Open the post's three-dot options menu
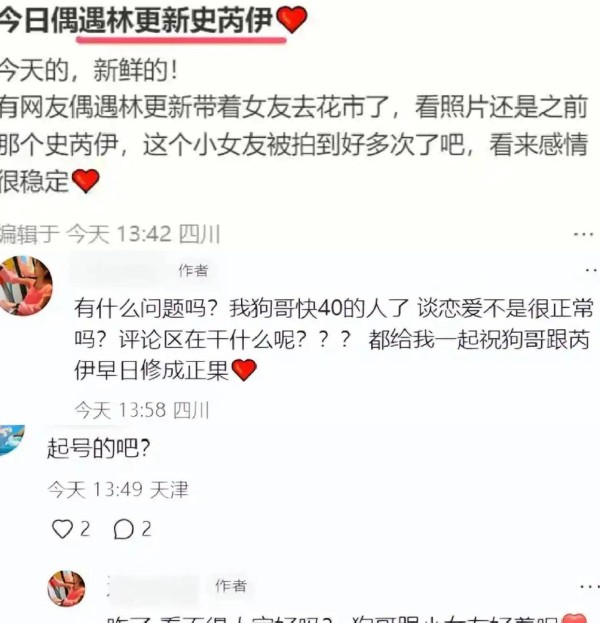Image resolution: width=600 pixels, height=623 pixels. (583, 234)
